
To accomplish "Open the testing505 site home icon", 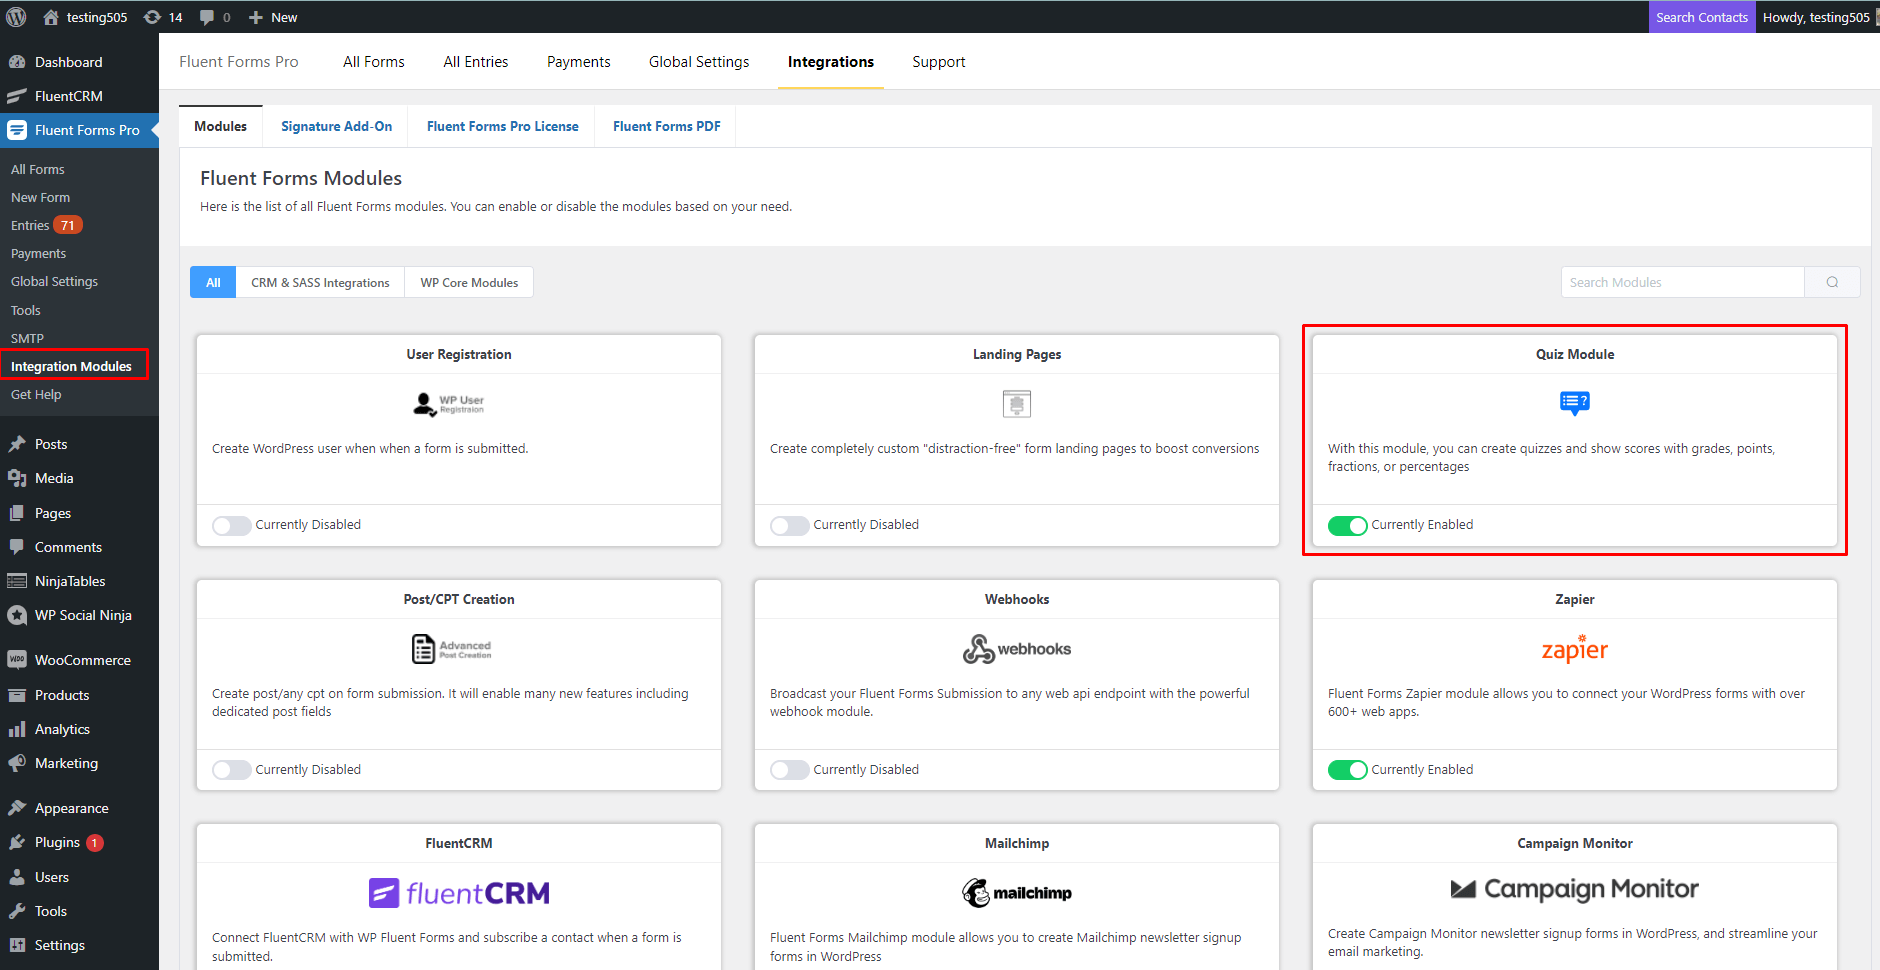I will [50, 17].
